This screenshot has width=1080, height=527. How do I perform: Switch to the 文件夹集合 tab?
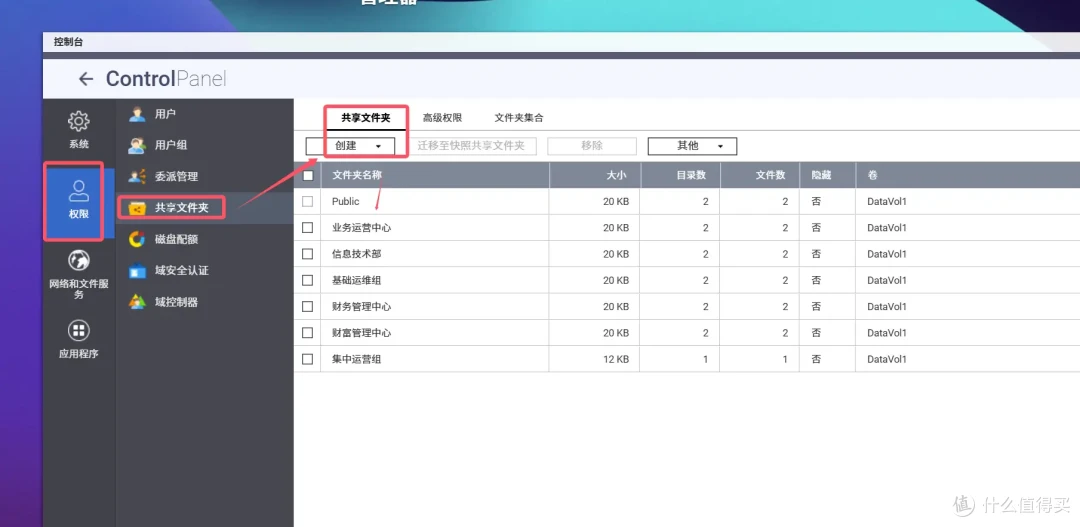tap(519, 118)
